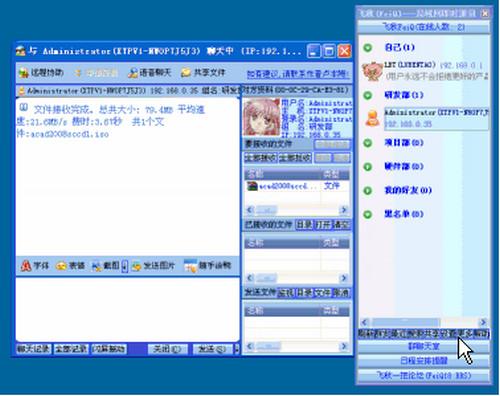
Task: Maximize the Administrator chat window
Action: (x=329, y=51)
